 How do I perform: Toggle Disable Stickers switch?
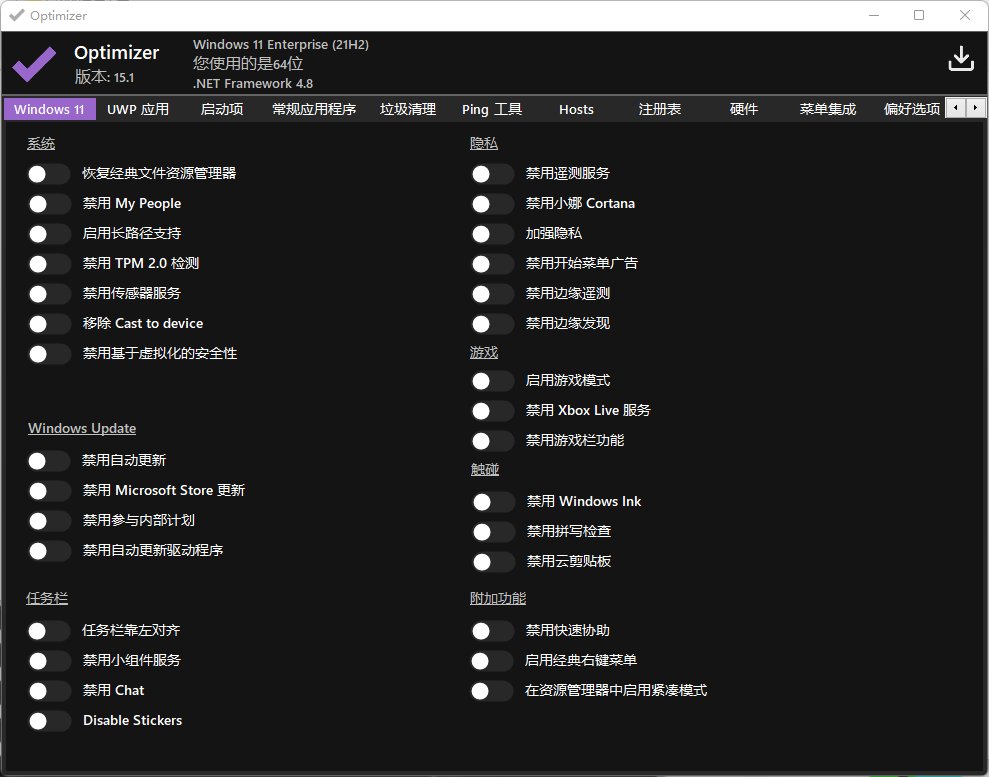(x=49, y=721)
